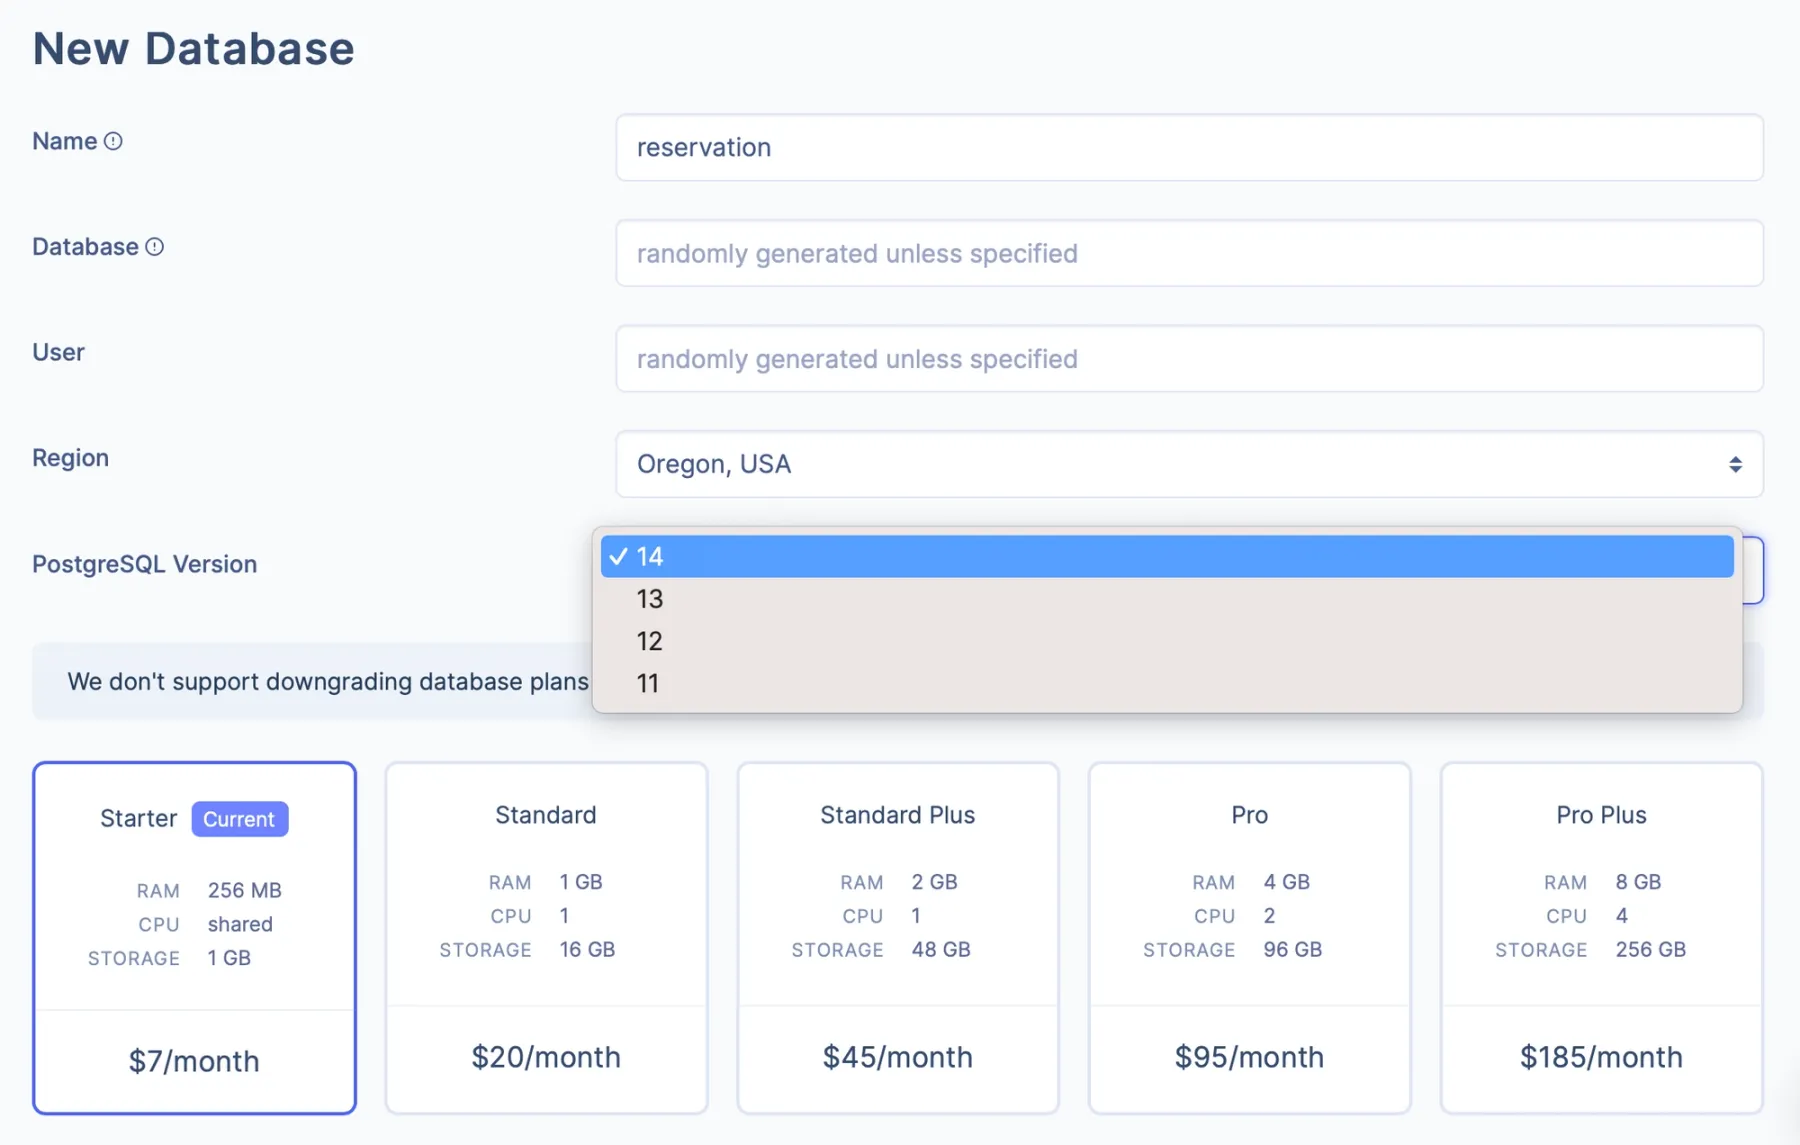Click the New Database page heading
Viewport: 1800px width, 1145px height.
click(x=193, y=48)
